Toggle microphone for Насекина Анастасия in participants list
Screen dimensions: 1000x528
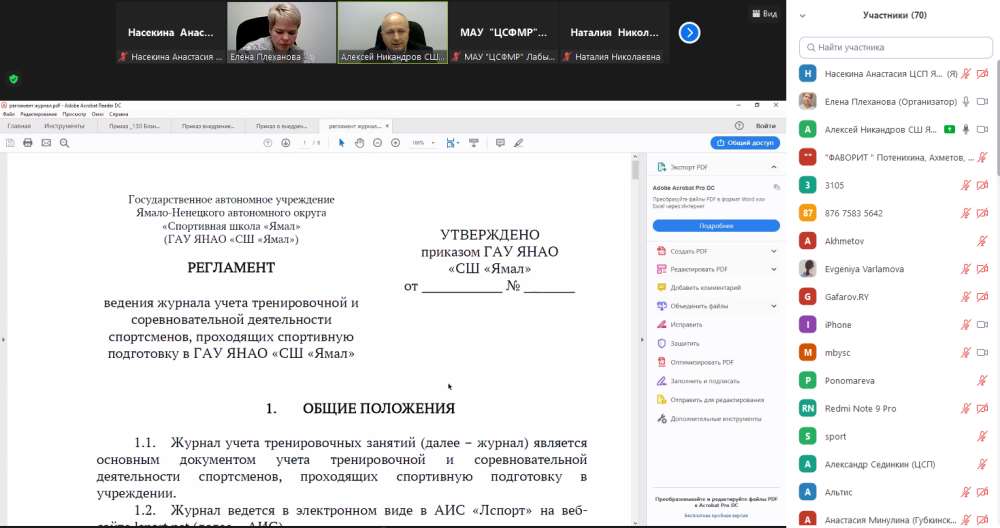pos(966,74)
